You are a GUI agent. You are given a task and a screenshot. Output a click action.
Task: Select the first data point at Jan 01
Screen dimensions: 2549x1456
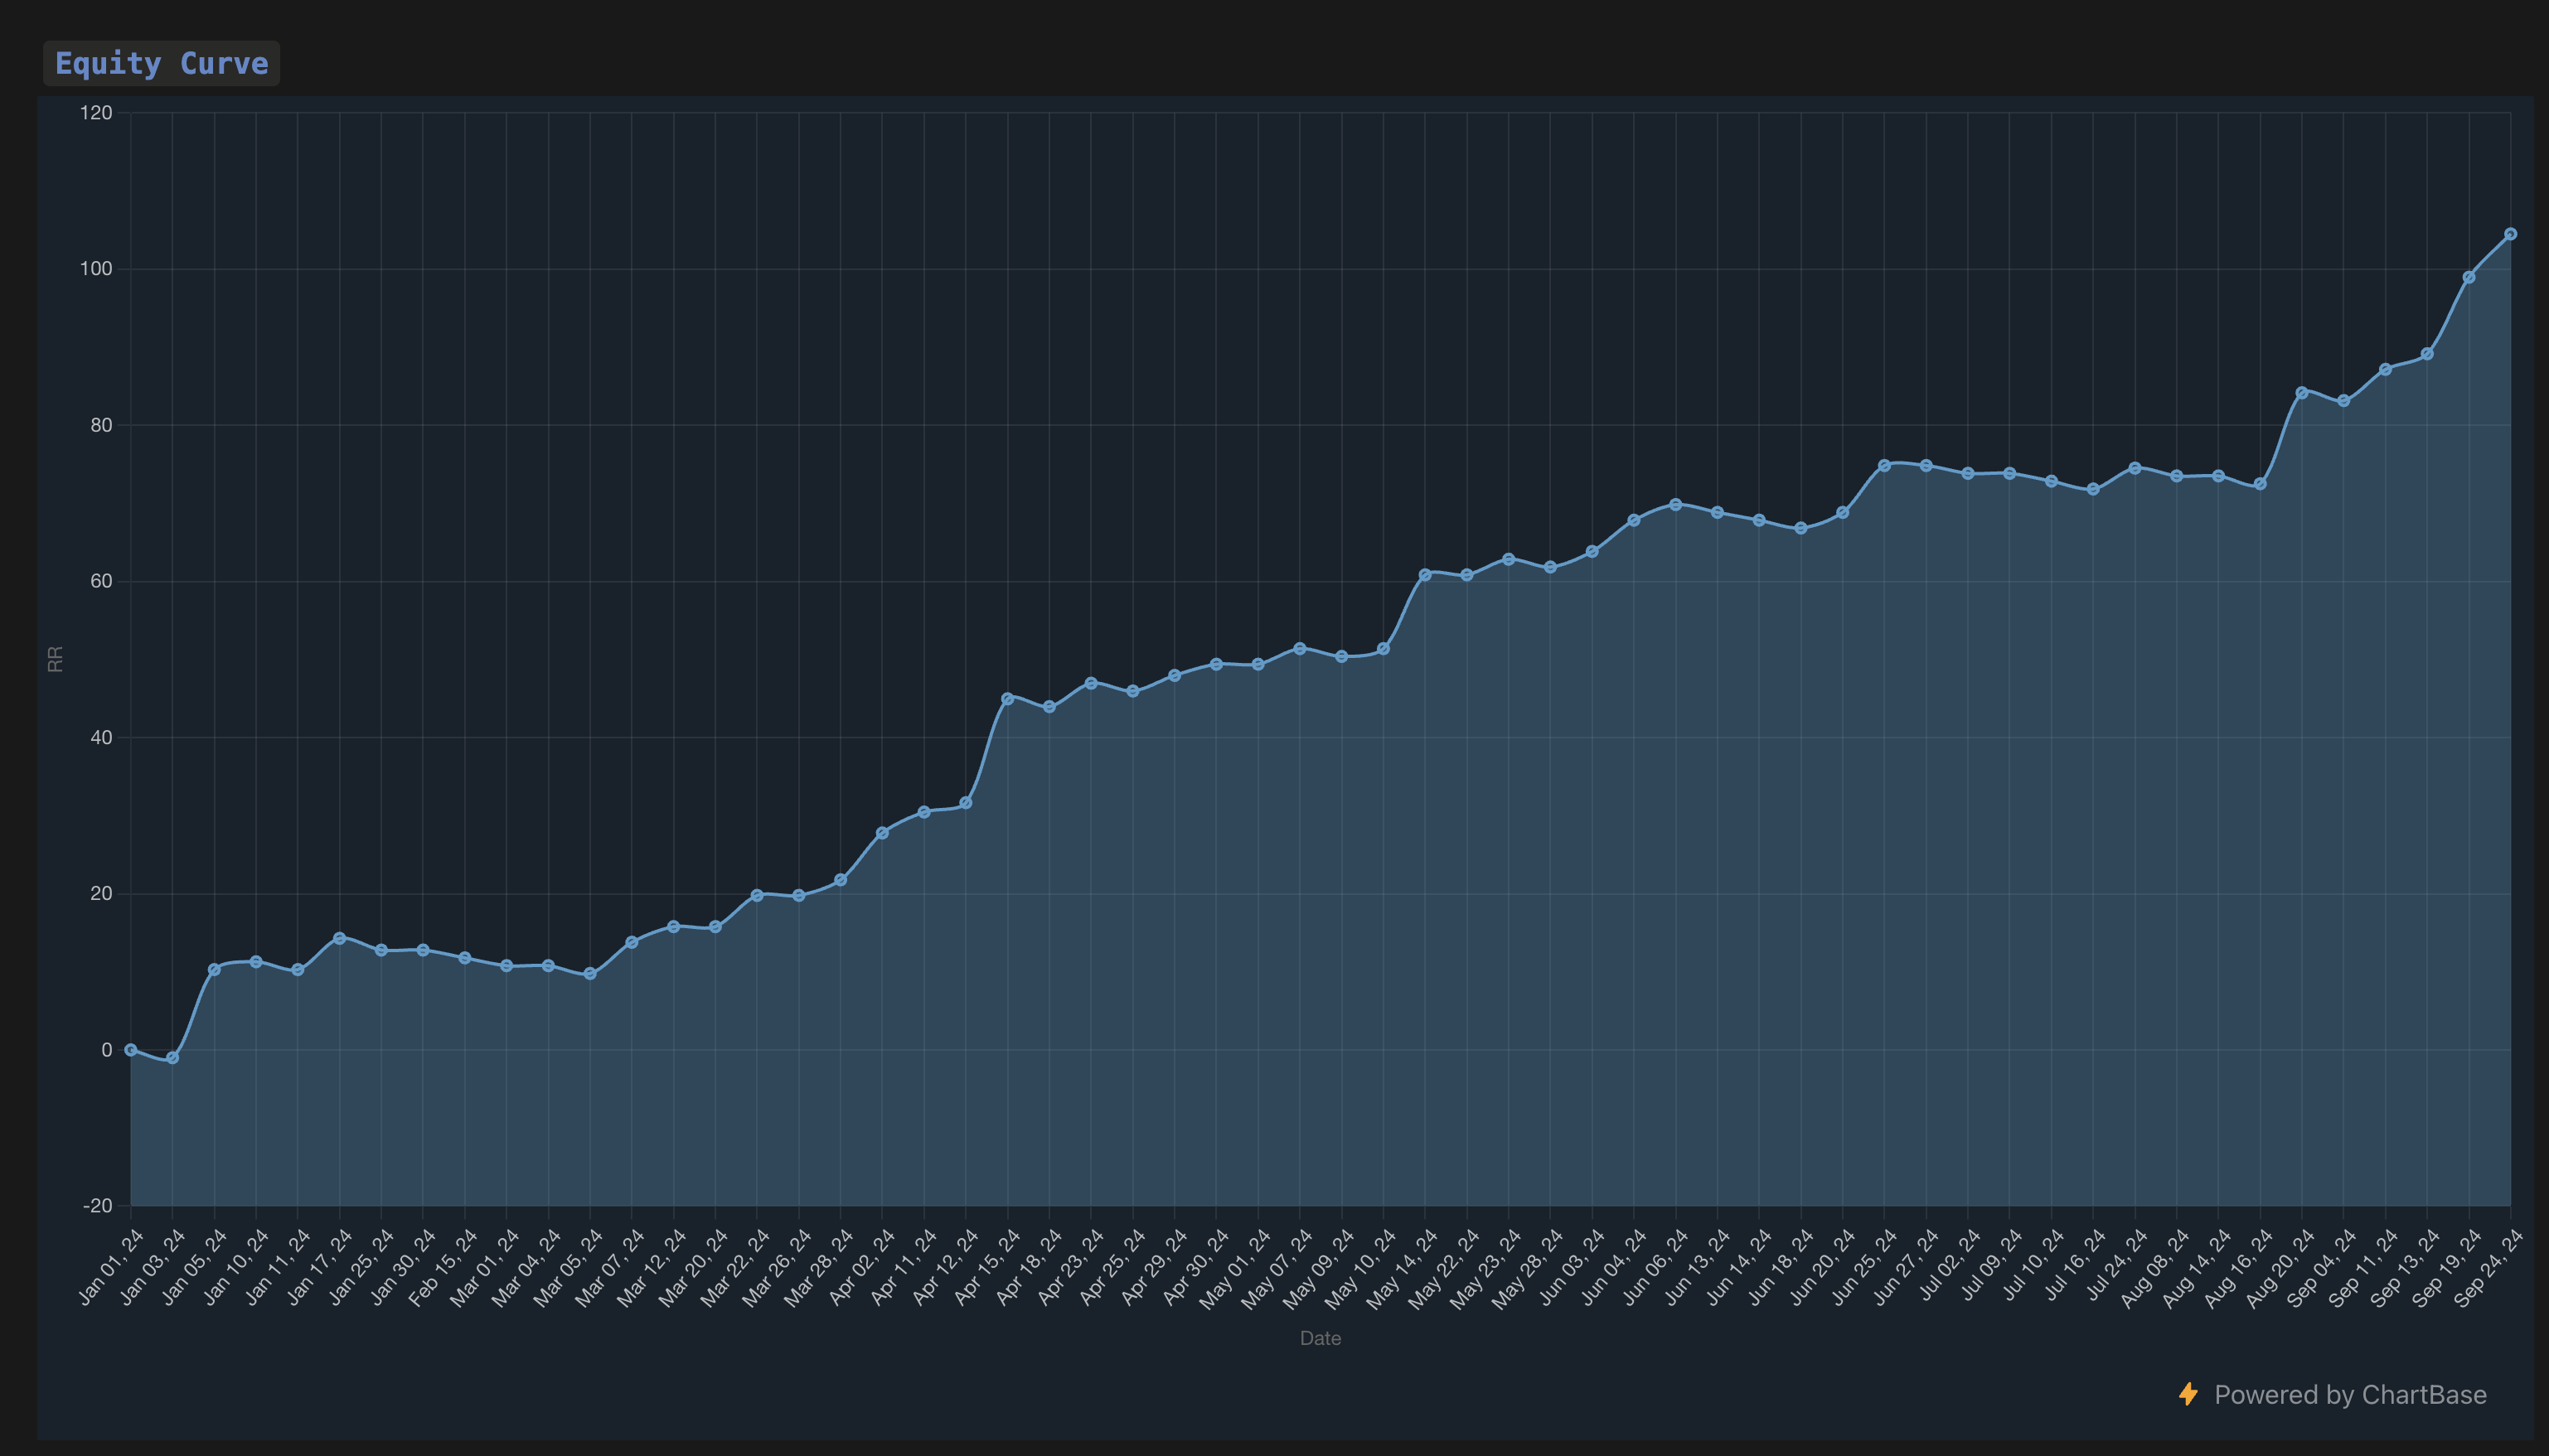pyautogui.click(x=131, y=1050)
